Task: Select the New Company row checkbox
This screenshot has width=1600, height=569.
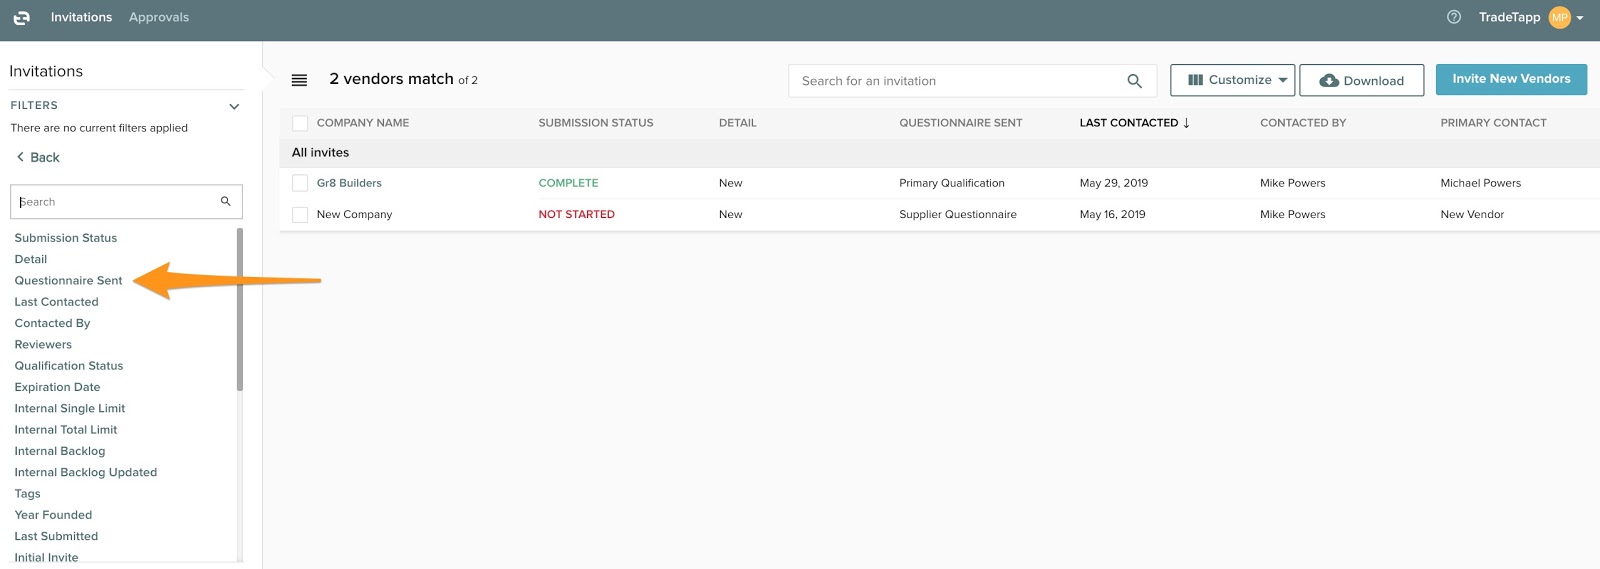Action: 300,214
